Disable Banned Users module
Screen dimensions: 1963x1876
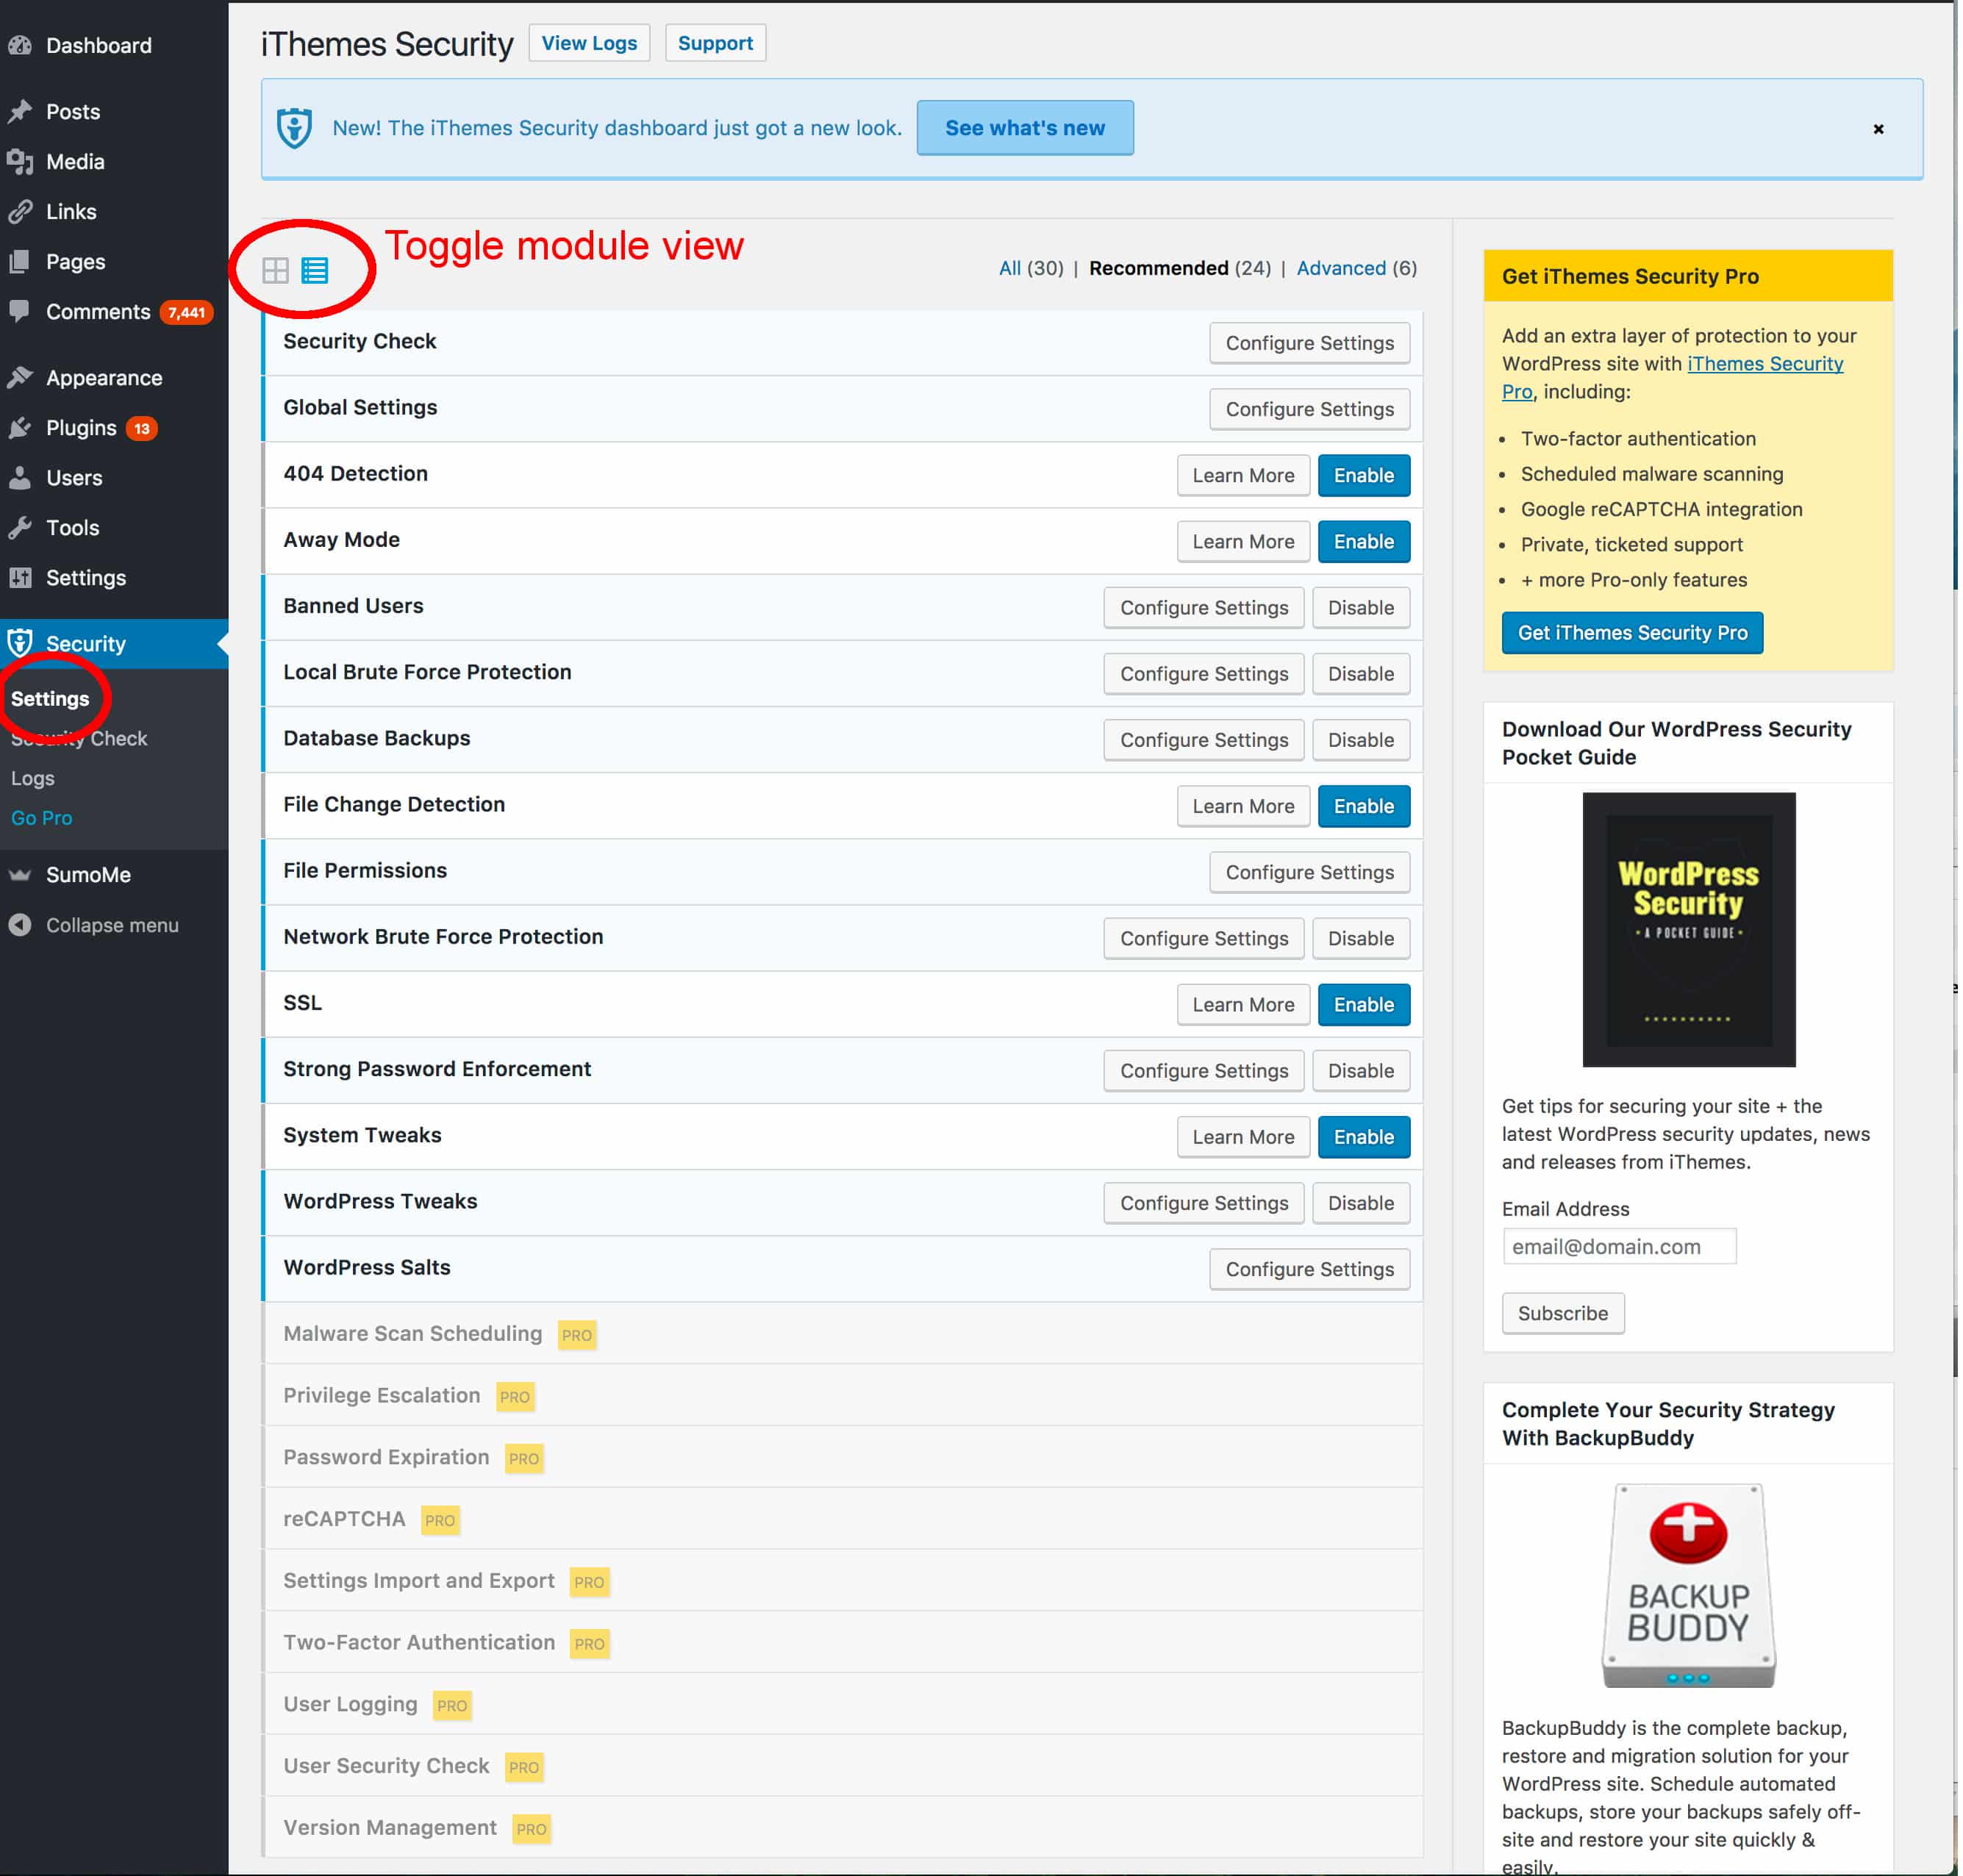click(1360, 607)
